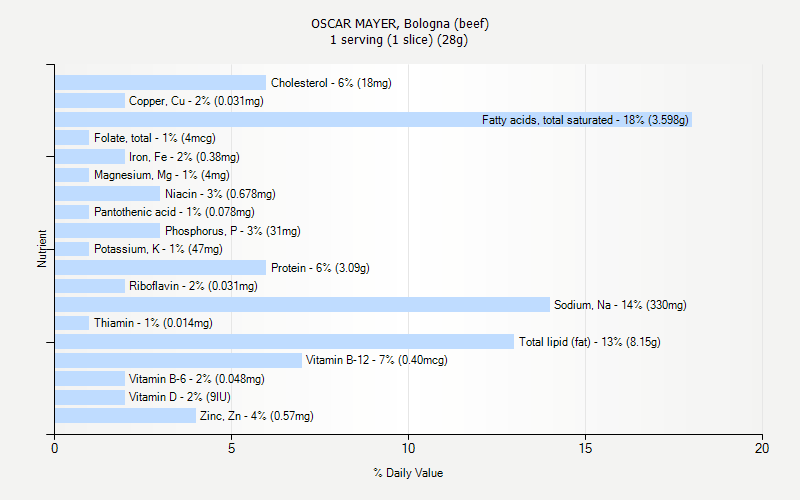Click the x-axis tick label 0
Viewport: 800px width, 500px height.
[55, 448]
